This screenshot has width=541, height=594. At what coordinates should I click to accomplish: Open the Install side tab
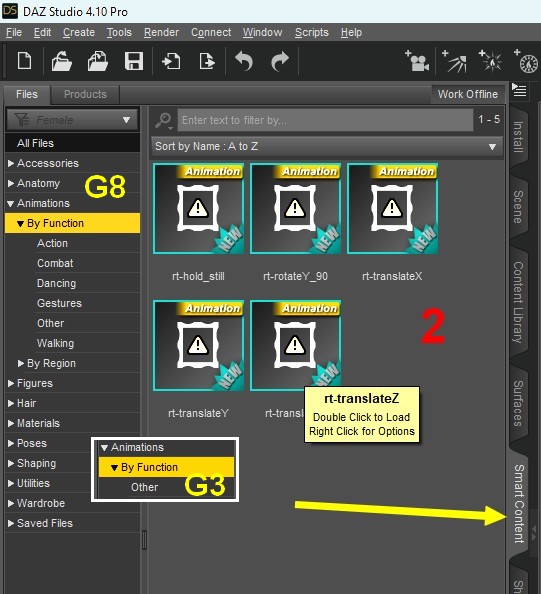pyautogui.click(x=518, y=137)
